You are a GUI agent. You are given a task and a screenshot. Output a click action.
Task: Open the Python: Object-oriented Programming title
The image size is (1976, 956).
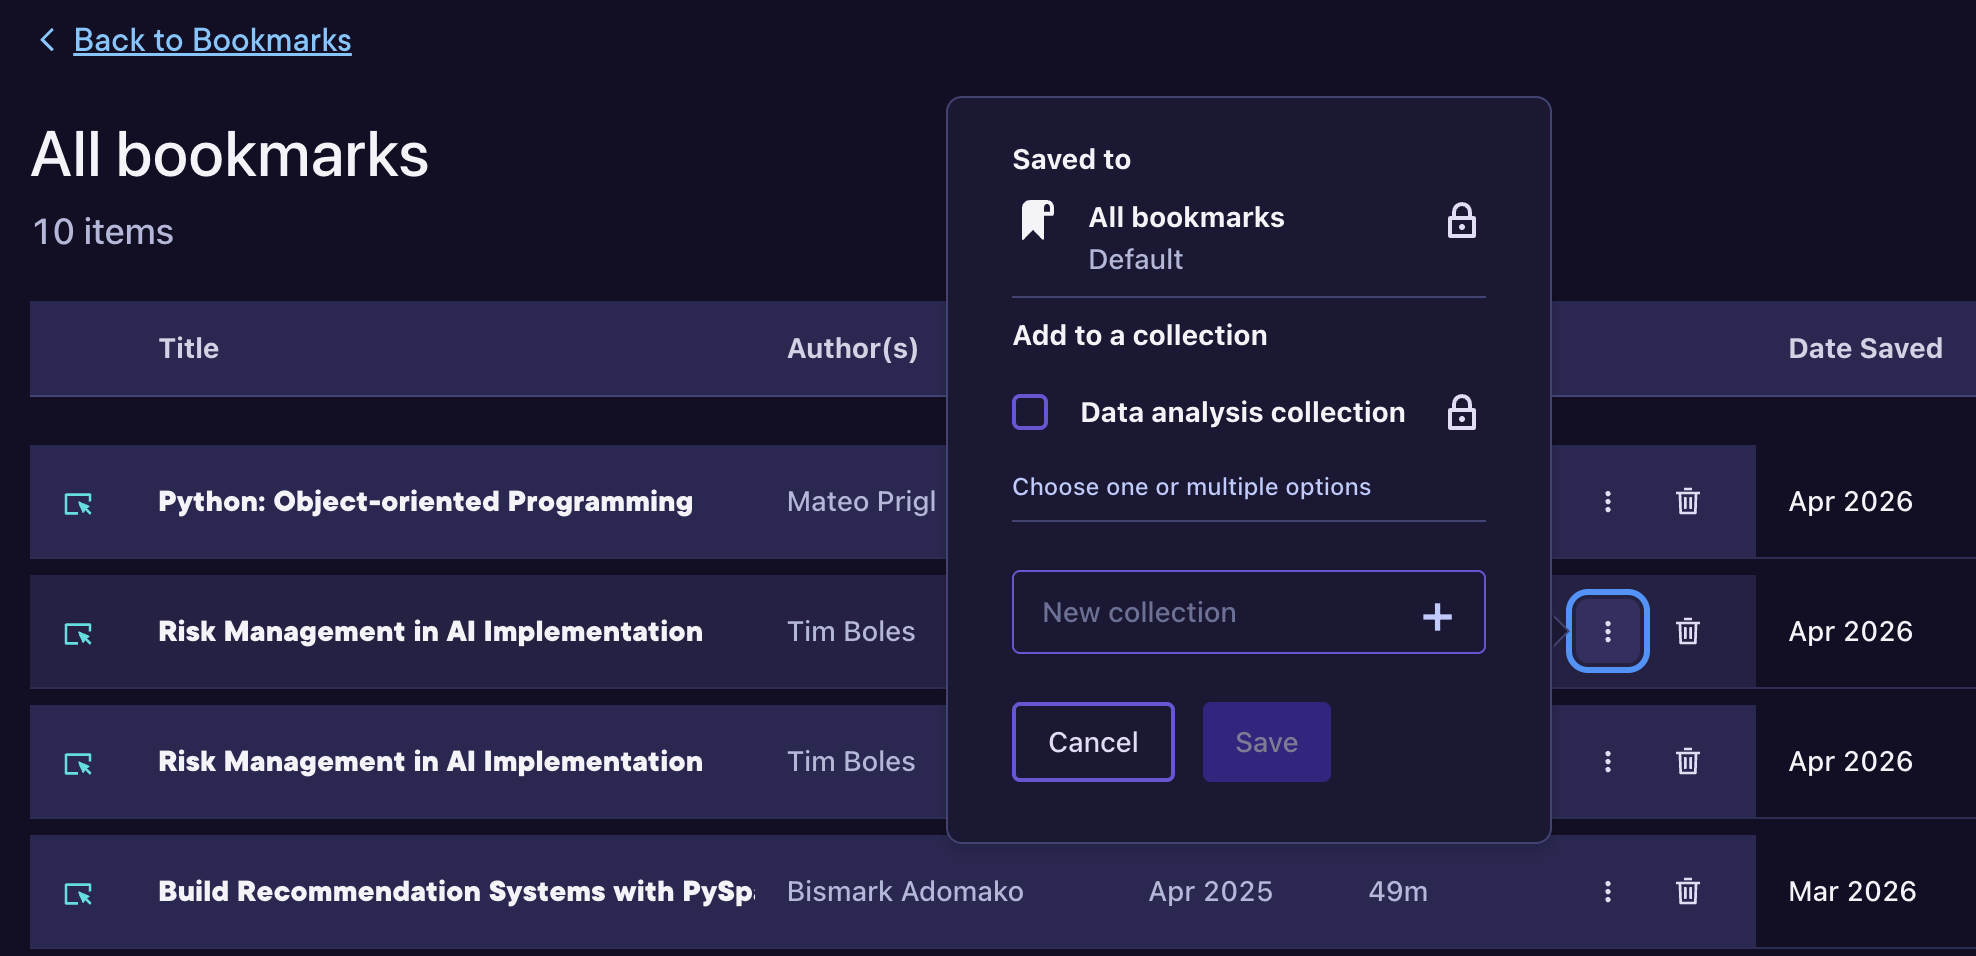[x=425, y=502]
